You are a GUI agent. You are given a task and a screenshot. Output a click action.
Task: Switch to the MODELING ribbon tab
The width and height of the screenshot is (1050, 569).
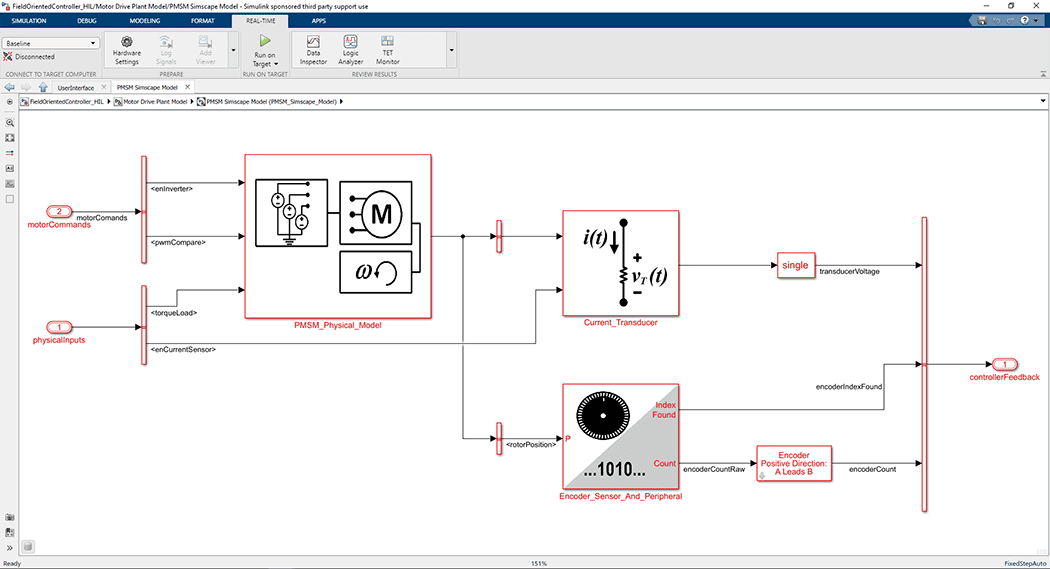[x=144, y=20]
